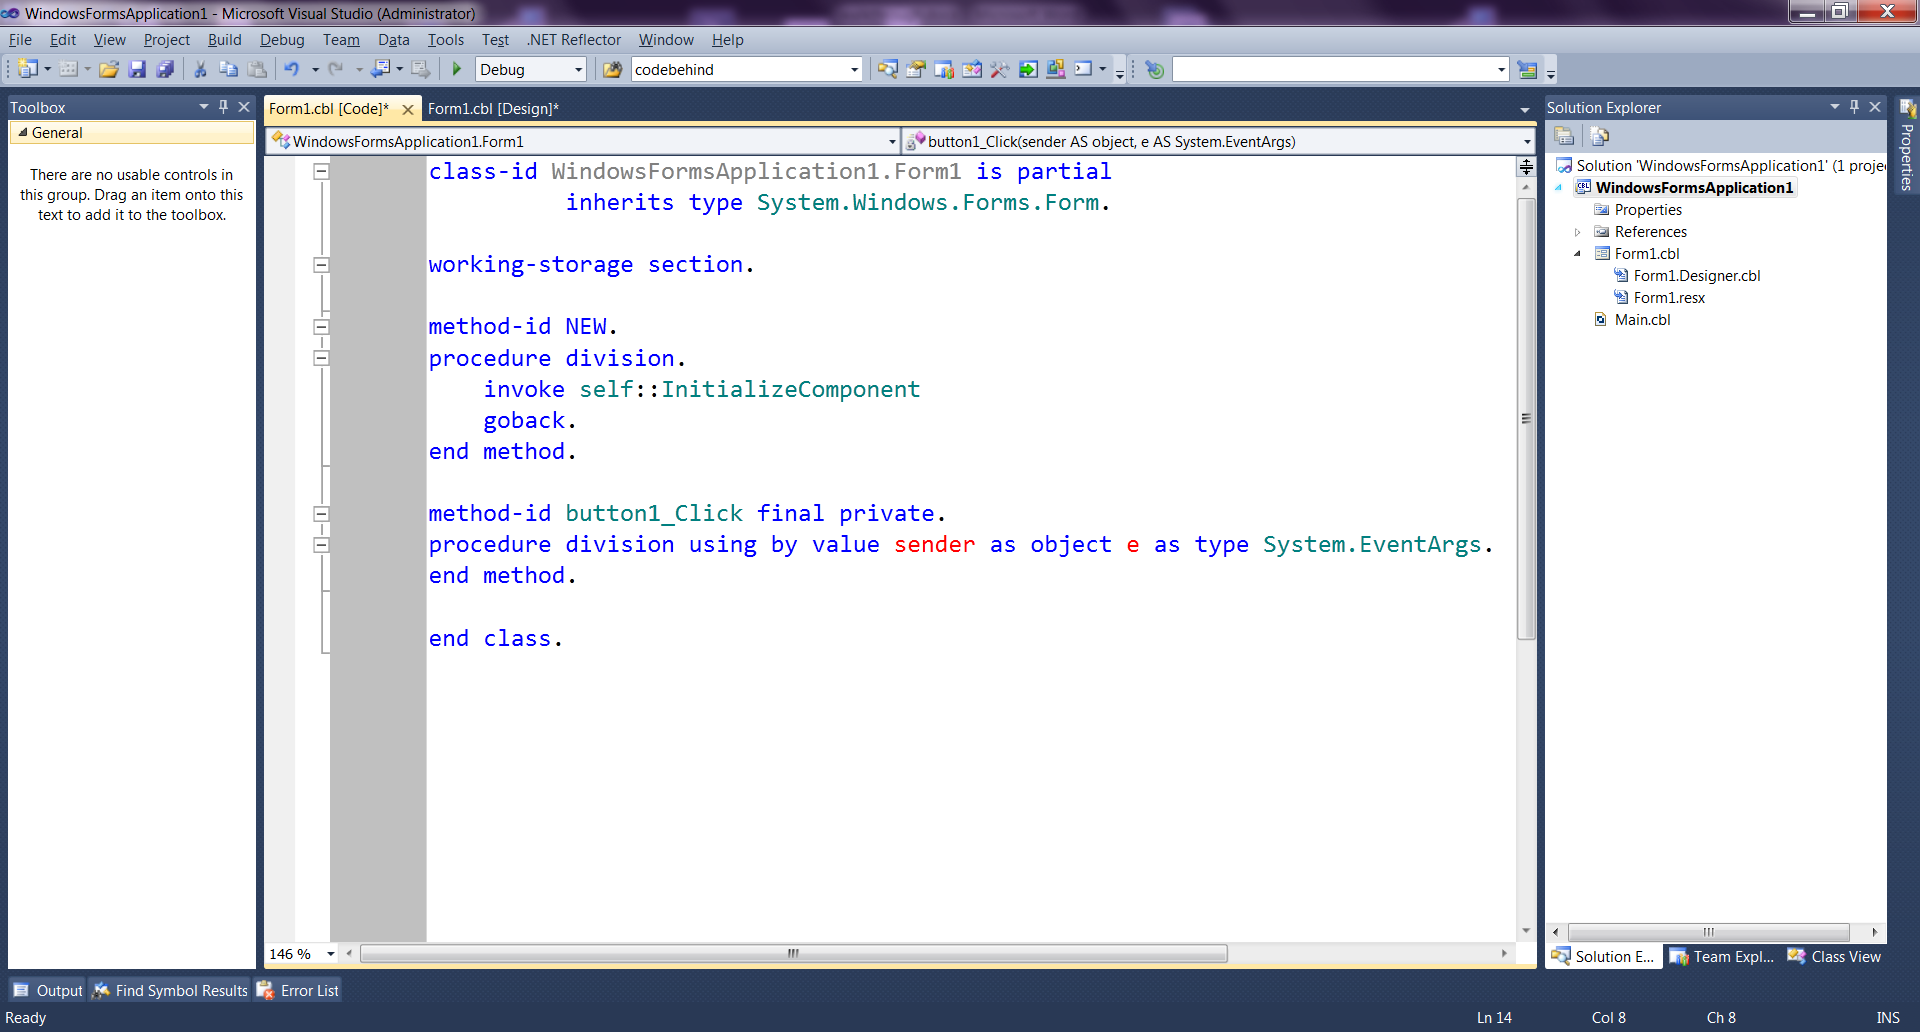Click the green arrow Start Page icon
The image size is (1920, 1032).
tap(1027, 69)
